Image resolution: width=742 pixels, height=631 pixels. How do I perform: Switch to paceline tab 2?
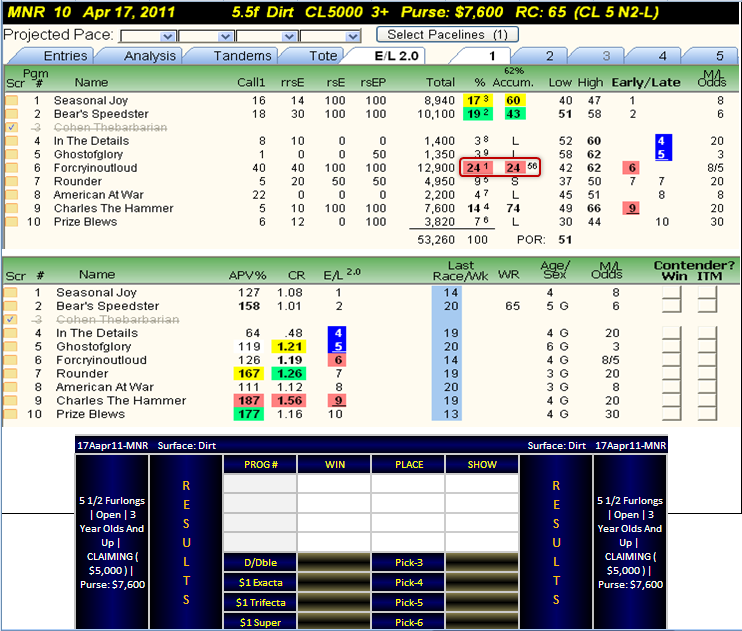[549, 56]
